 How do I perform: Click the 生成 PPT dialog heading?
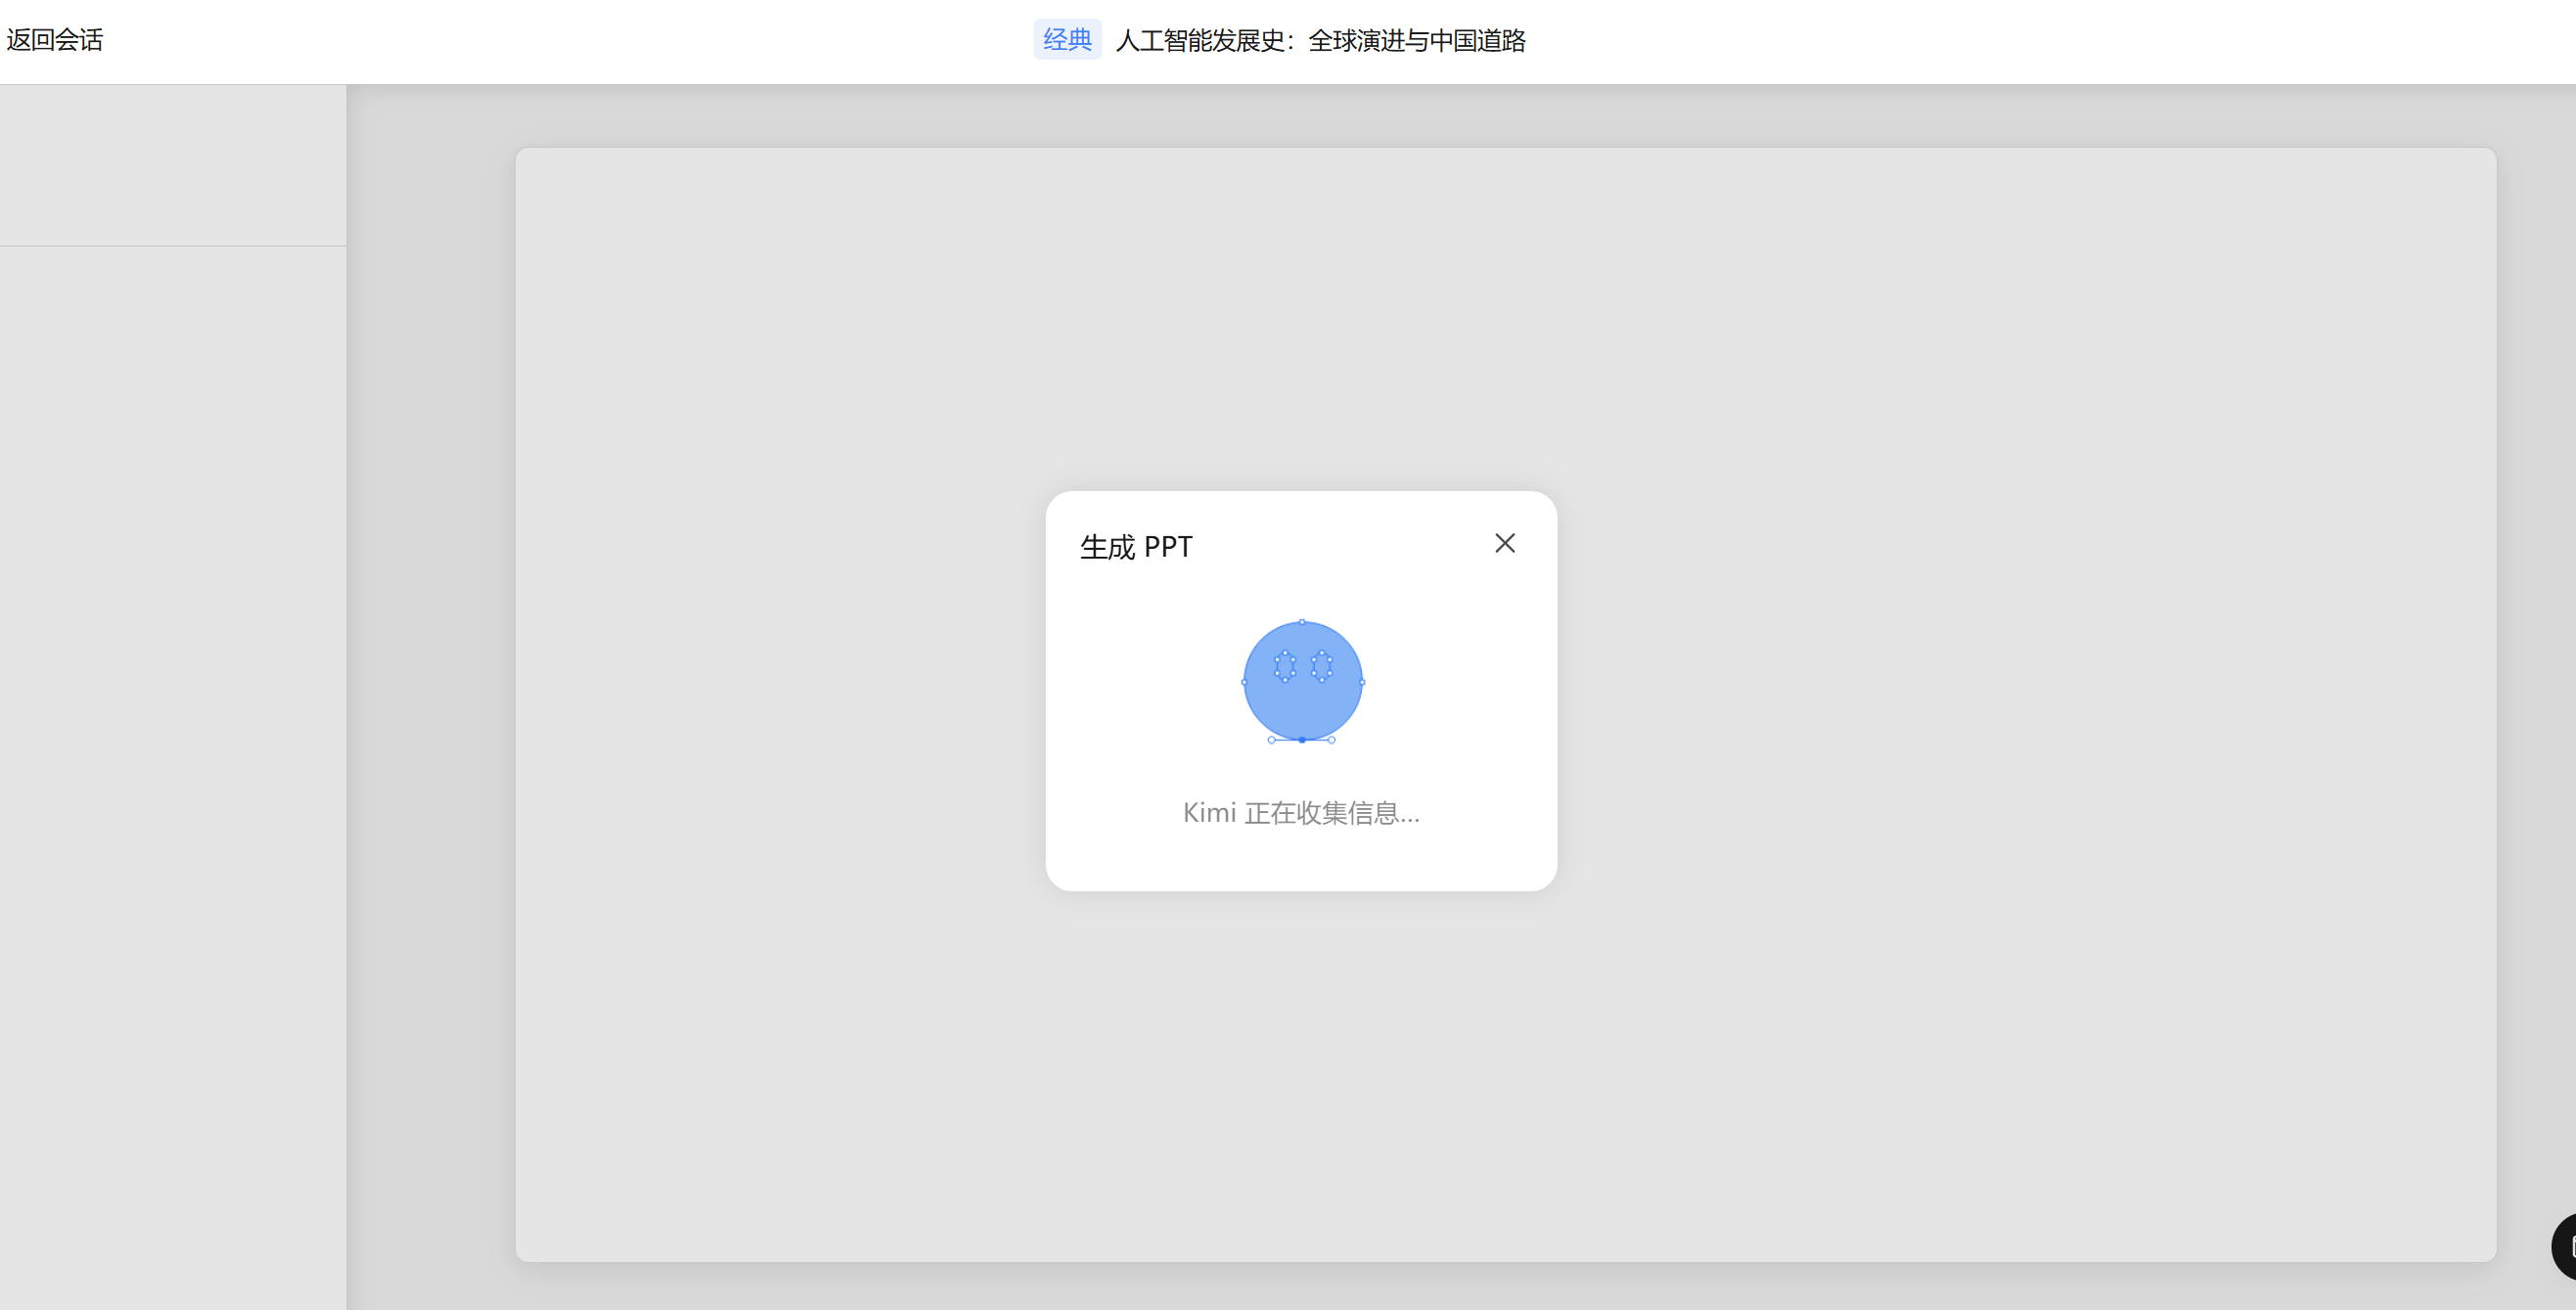click(x=1136, y=547)
